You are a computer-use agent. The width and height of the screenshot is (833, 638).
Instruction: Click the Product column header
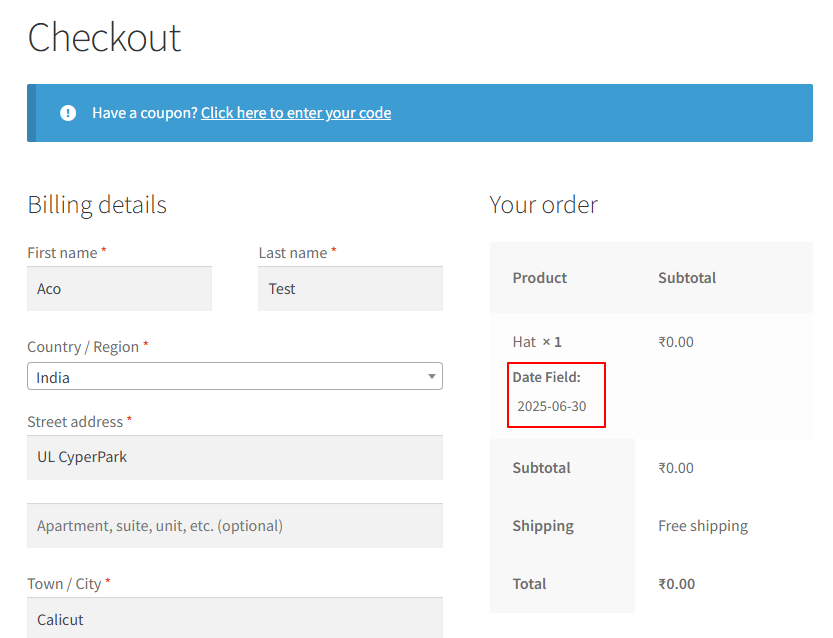[540, 278]
